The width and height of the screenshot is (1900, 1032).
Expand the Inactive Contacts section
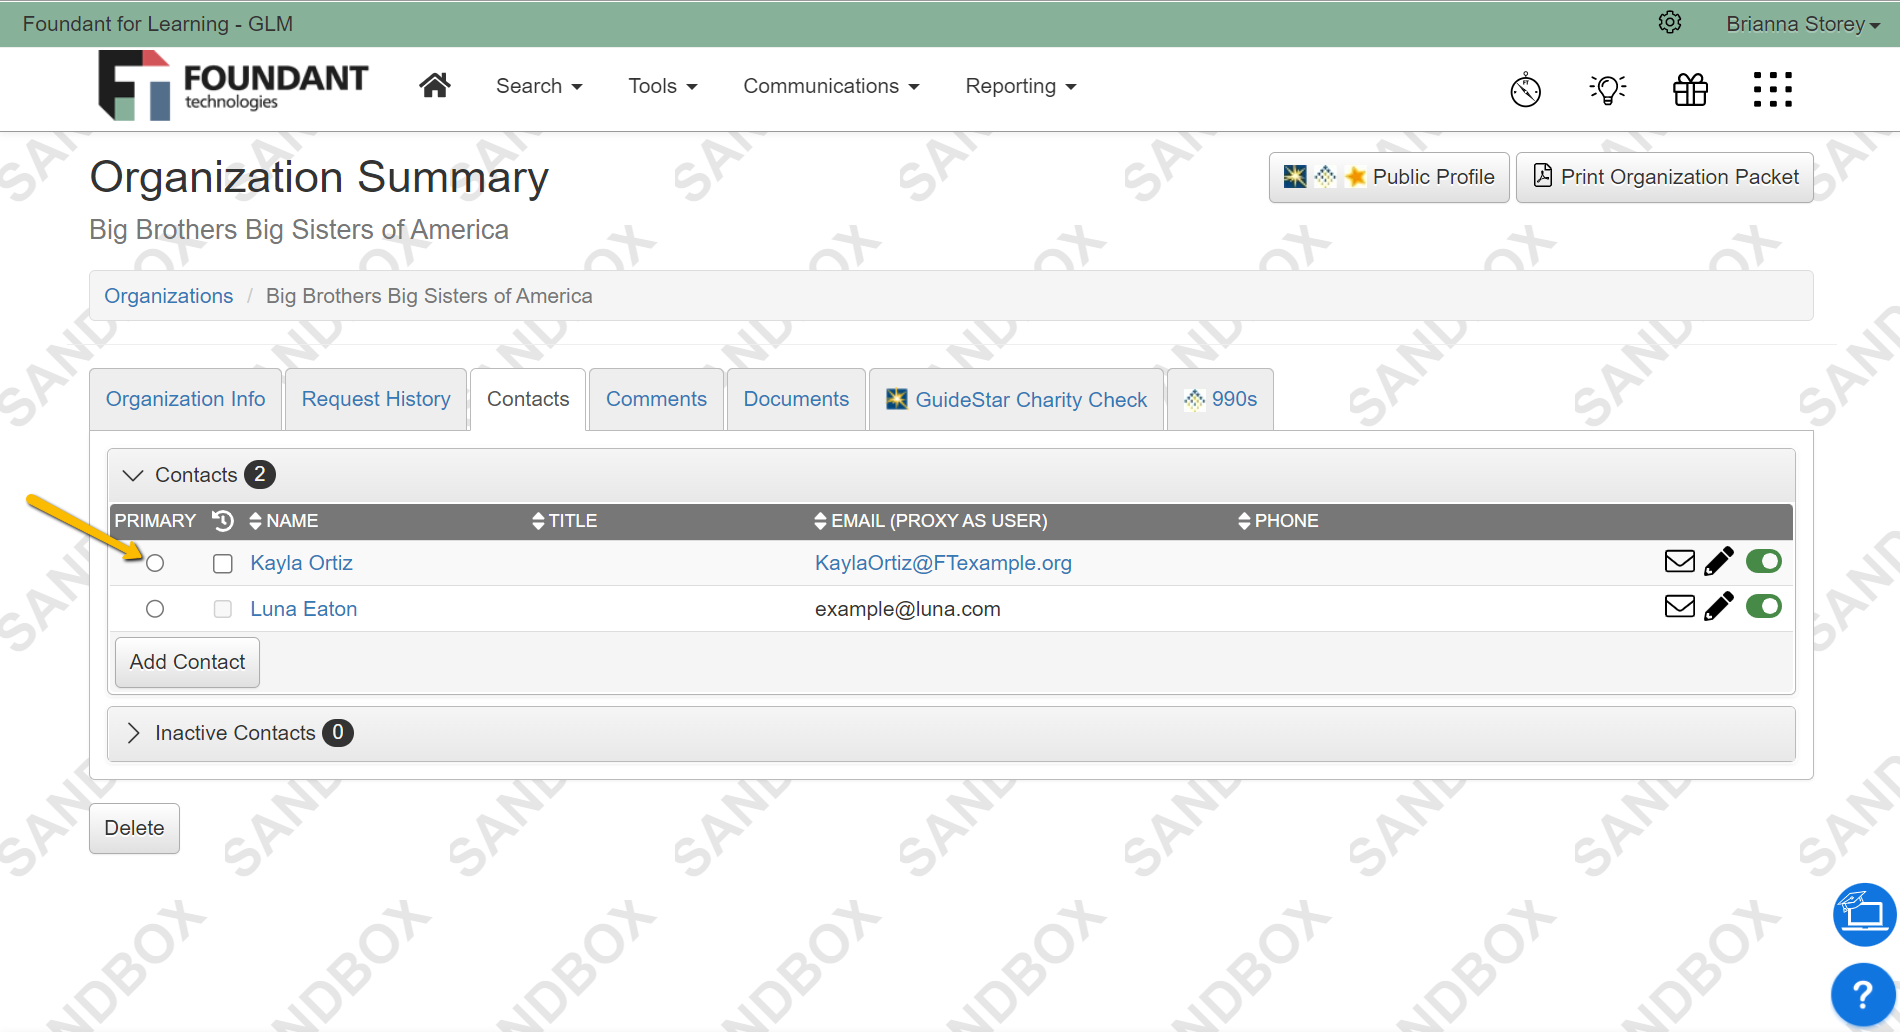click(133, 733)
